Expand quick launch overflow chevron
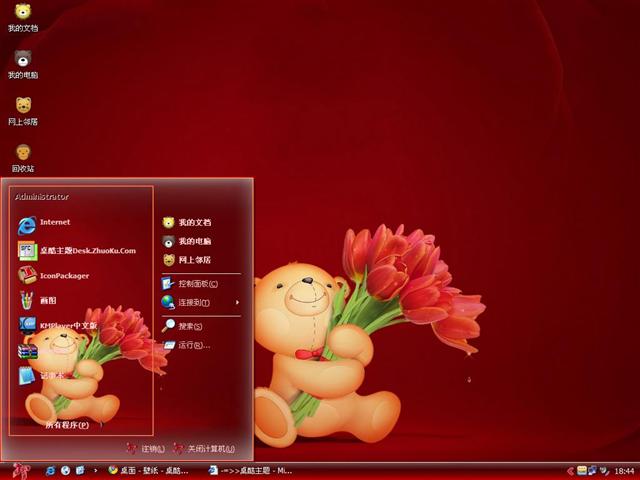Screen dimensions: 640x480 pos(96,471)
